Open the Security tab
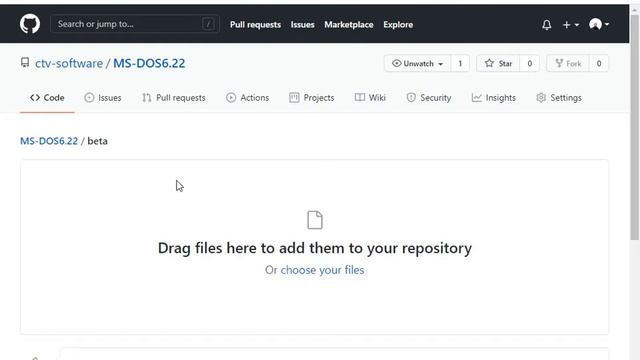The width and height of the screenshot is (640, 360). click(429, 98)
